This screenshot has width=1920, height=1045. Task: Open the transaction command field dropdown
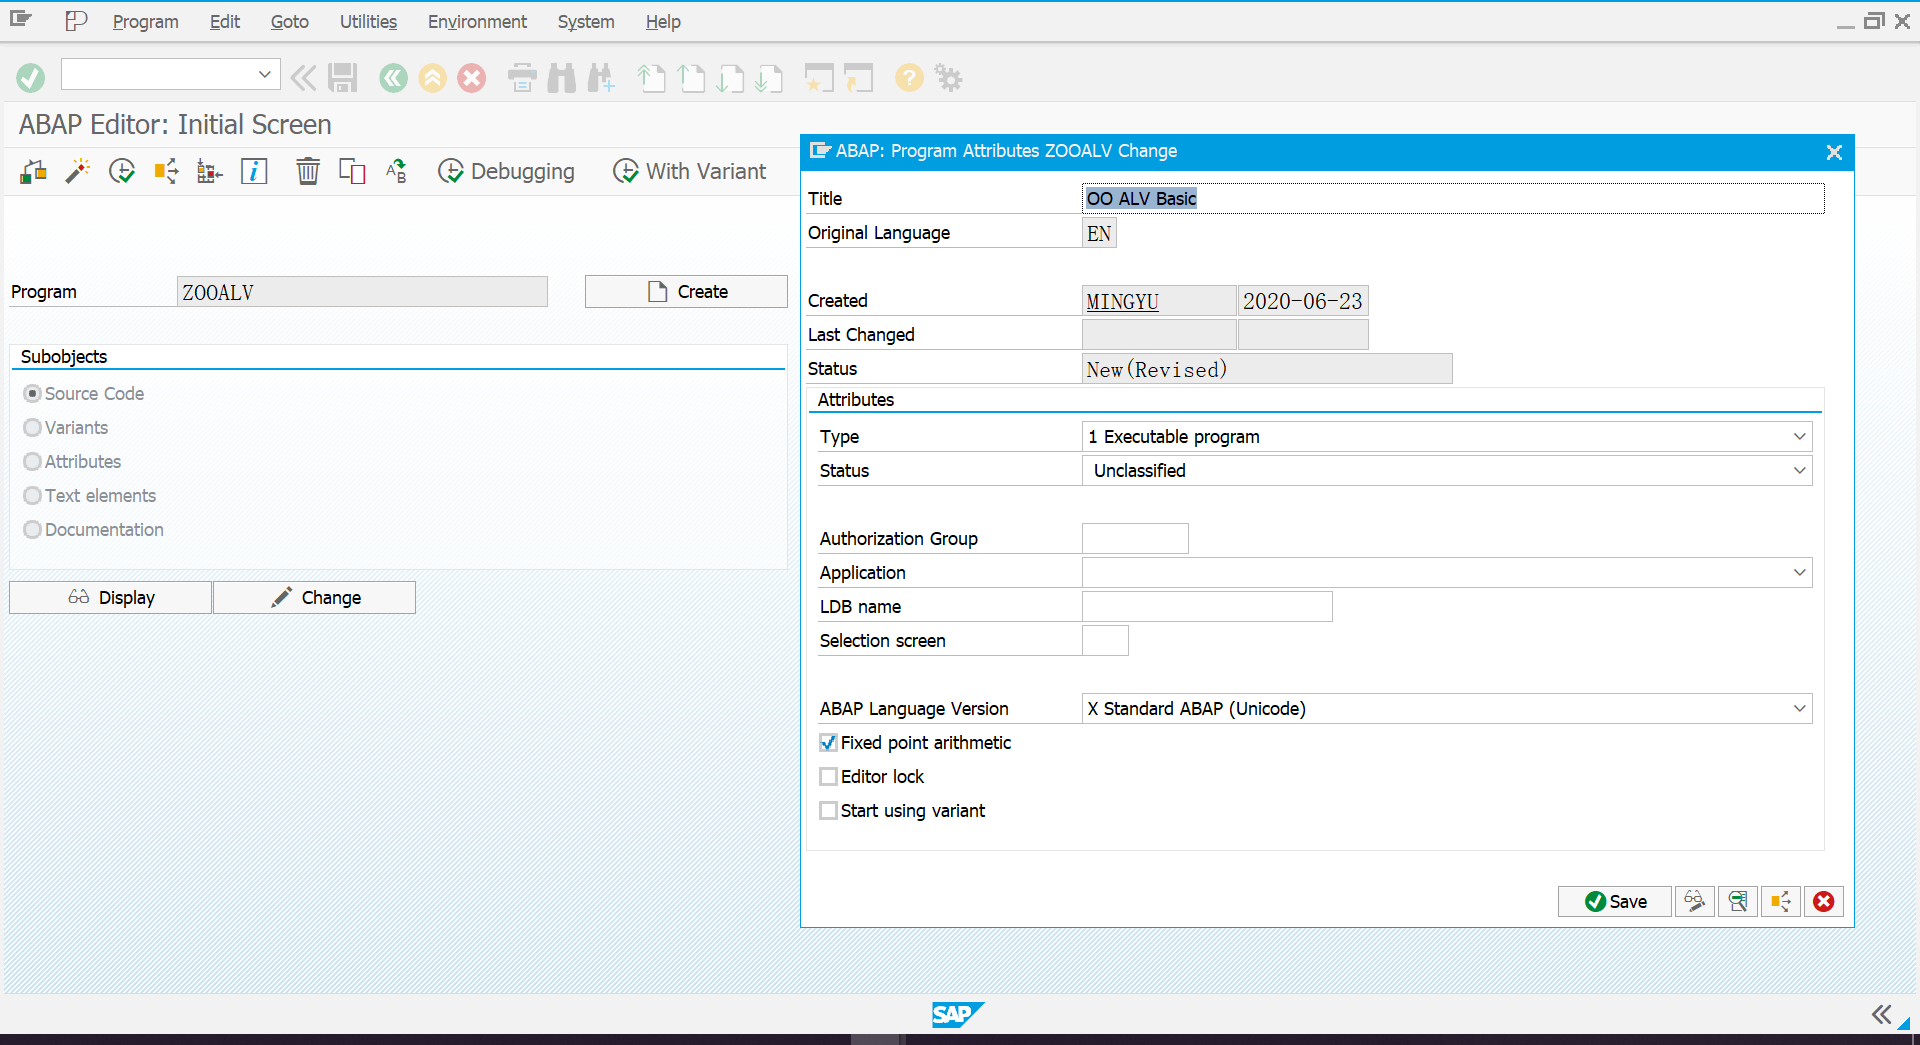pyautogui.click(x=264, y=74)
